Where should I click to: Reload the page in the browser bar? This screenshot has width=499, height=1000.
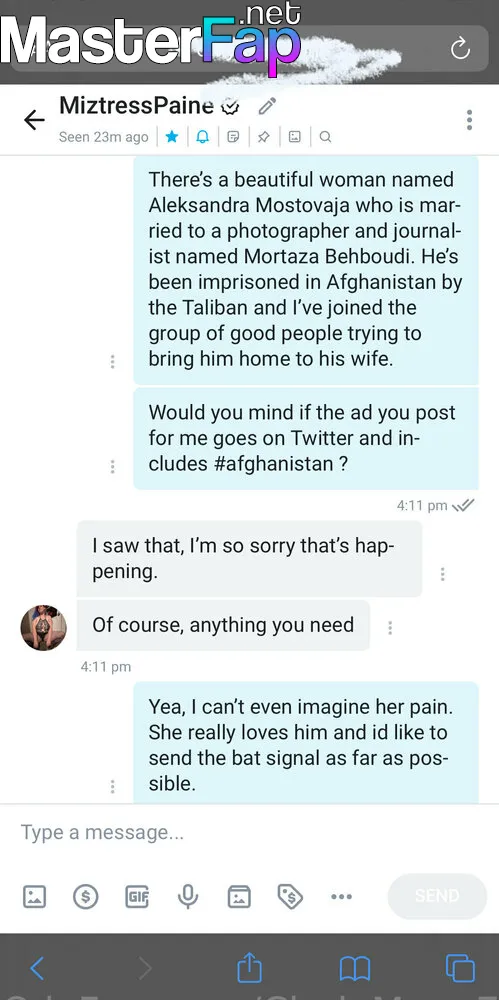[460, 48]
